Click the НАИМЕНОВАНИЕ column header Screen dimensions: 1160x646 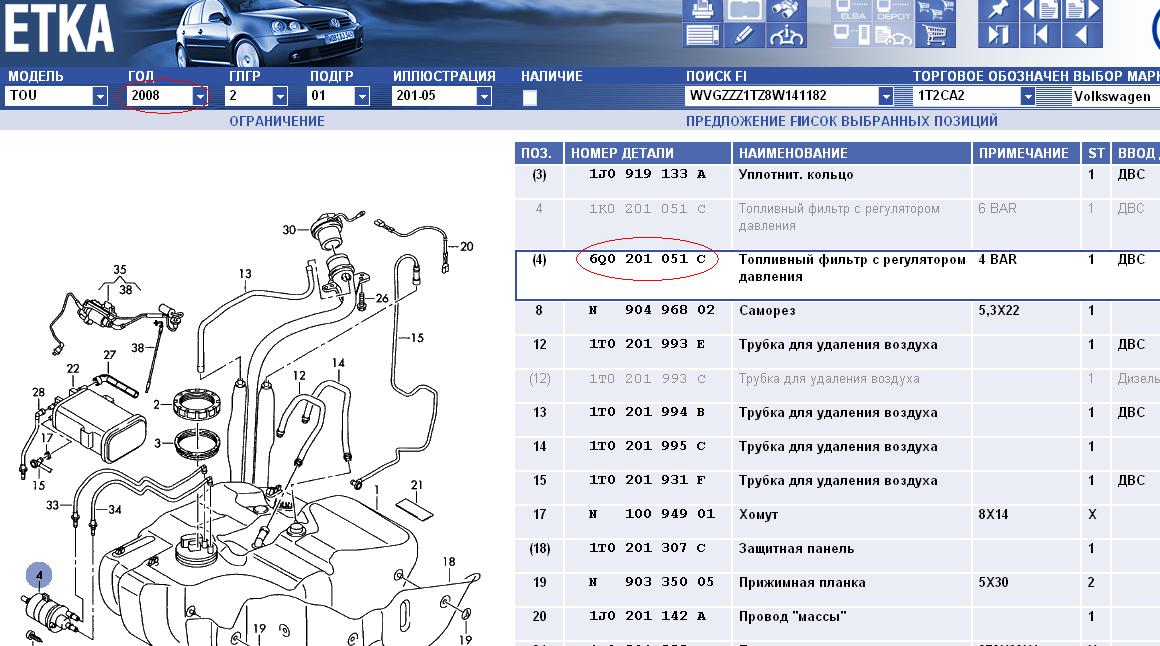tap(793, 153)
